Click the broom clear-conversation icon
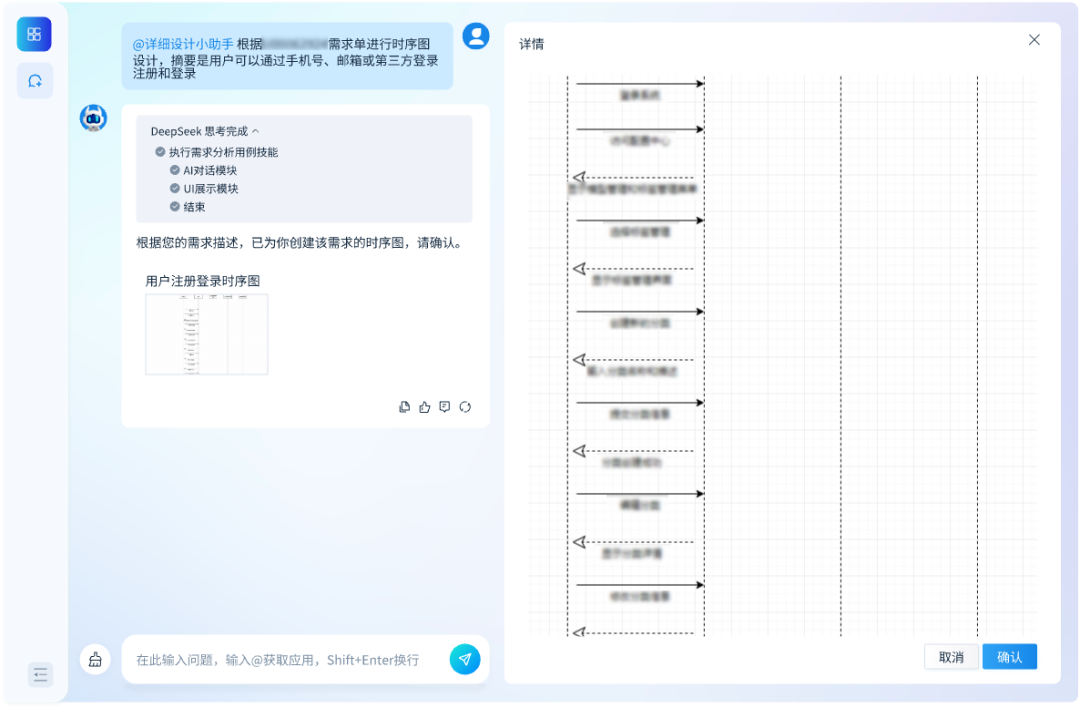Viewport: 1080px width, 708px height. pyautogui.click(x=96, y=659)
